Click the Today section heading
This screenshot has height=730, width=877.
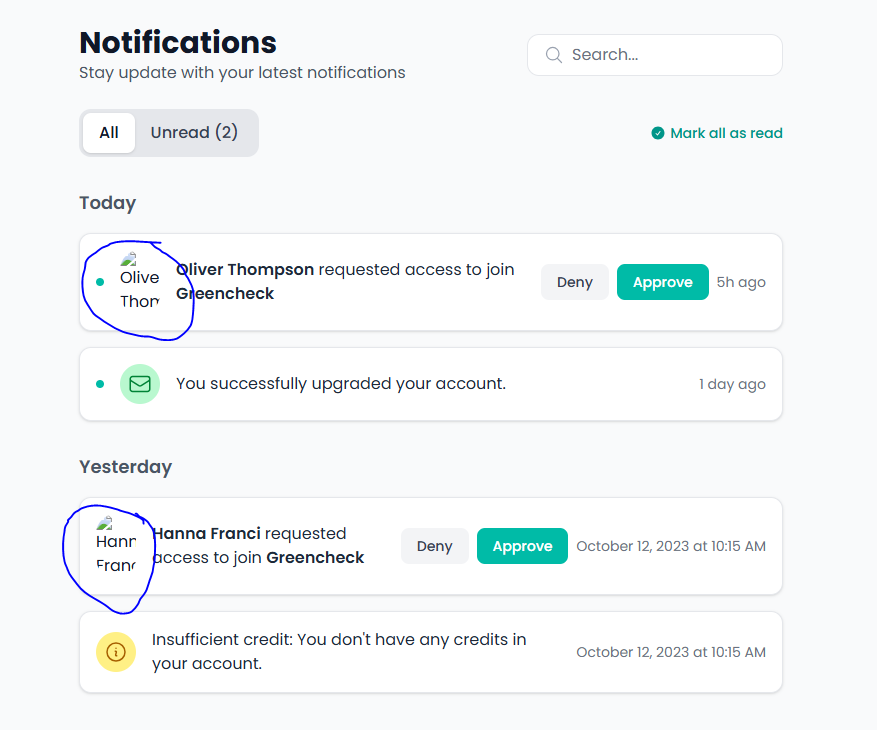107,203
